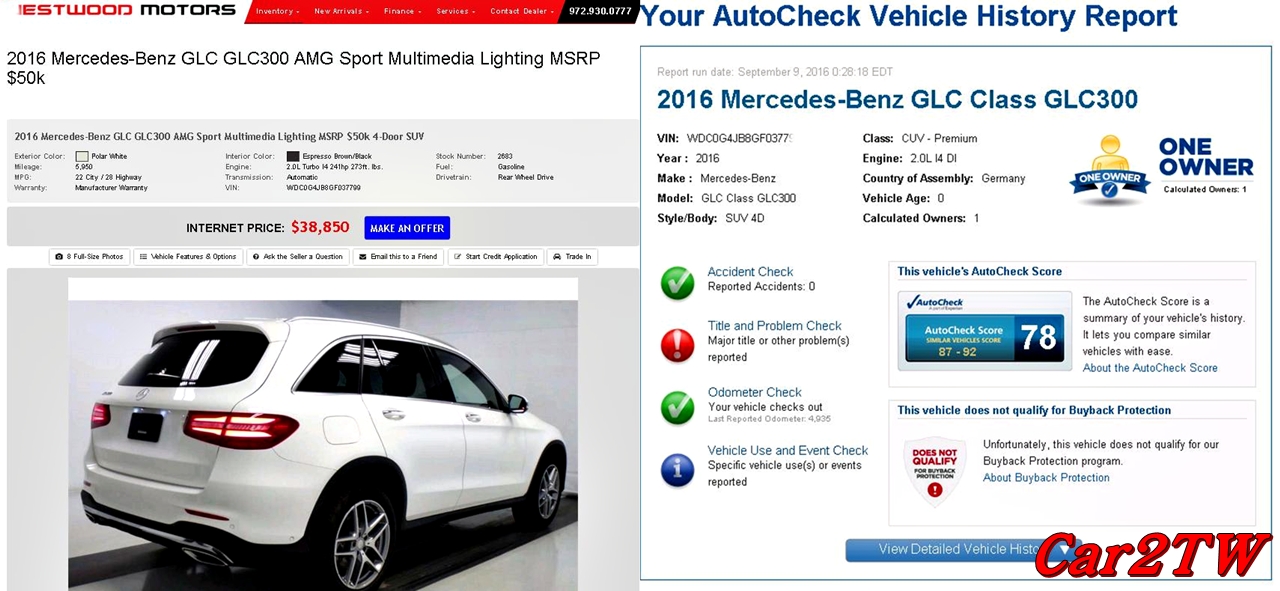Expand the New Arrivals menu
Image resolution: width=1280 pixels, height=591 pixels.
coord(342,11)
